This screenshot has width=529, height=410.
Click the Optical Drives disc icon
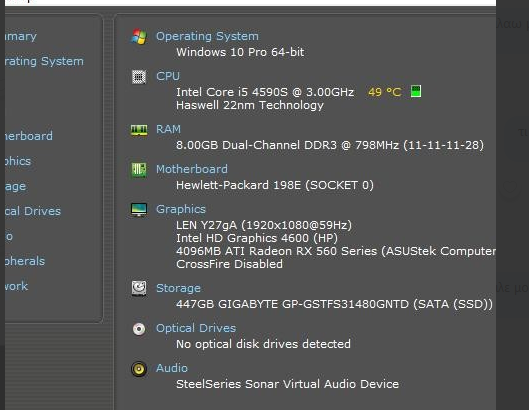[139, 329]
